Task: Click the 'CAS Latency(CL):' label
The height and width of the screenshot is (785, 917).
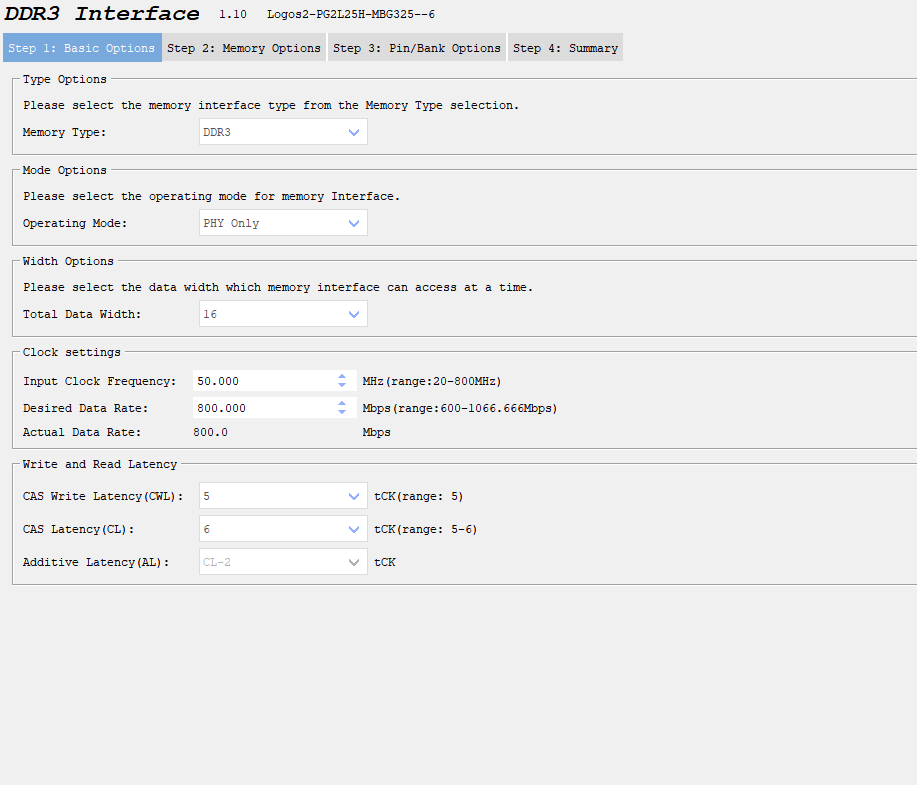Action: [x=78, y=529]
